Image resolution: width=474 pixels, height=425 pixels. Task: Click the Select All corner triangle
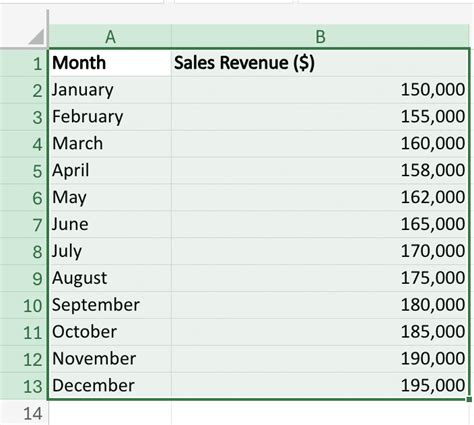pyautogui.click(x=36, y=37)
